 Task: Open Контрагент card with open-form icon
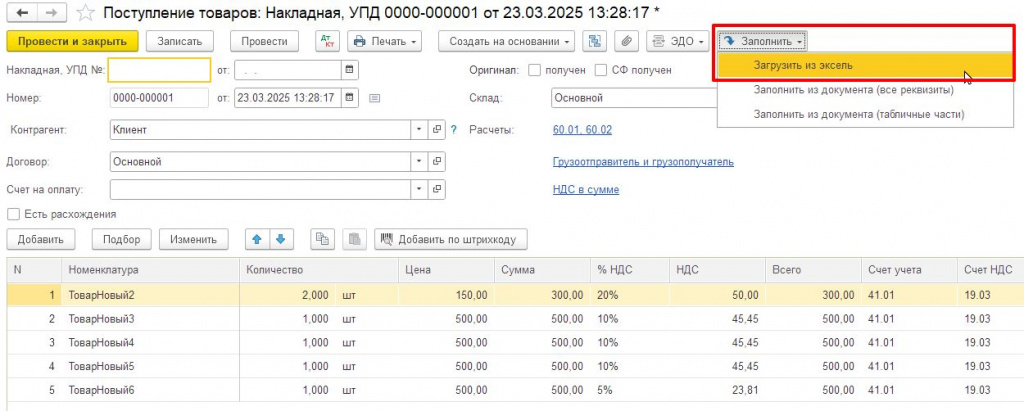(437, 130)
